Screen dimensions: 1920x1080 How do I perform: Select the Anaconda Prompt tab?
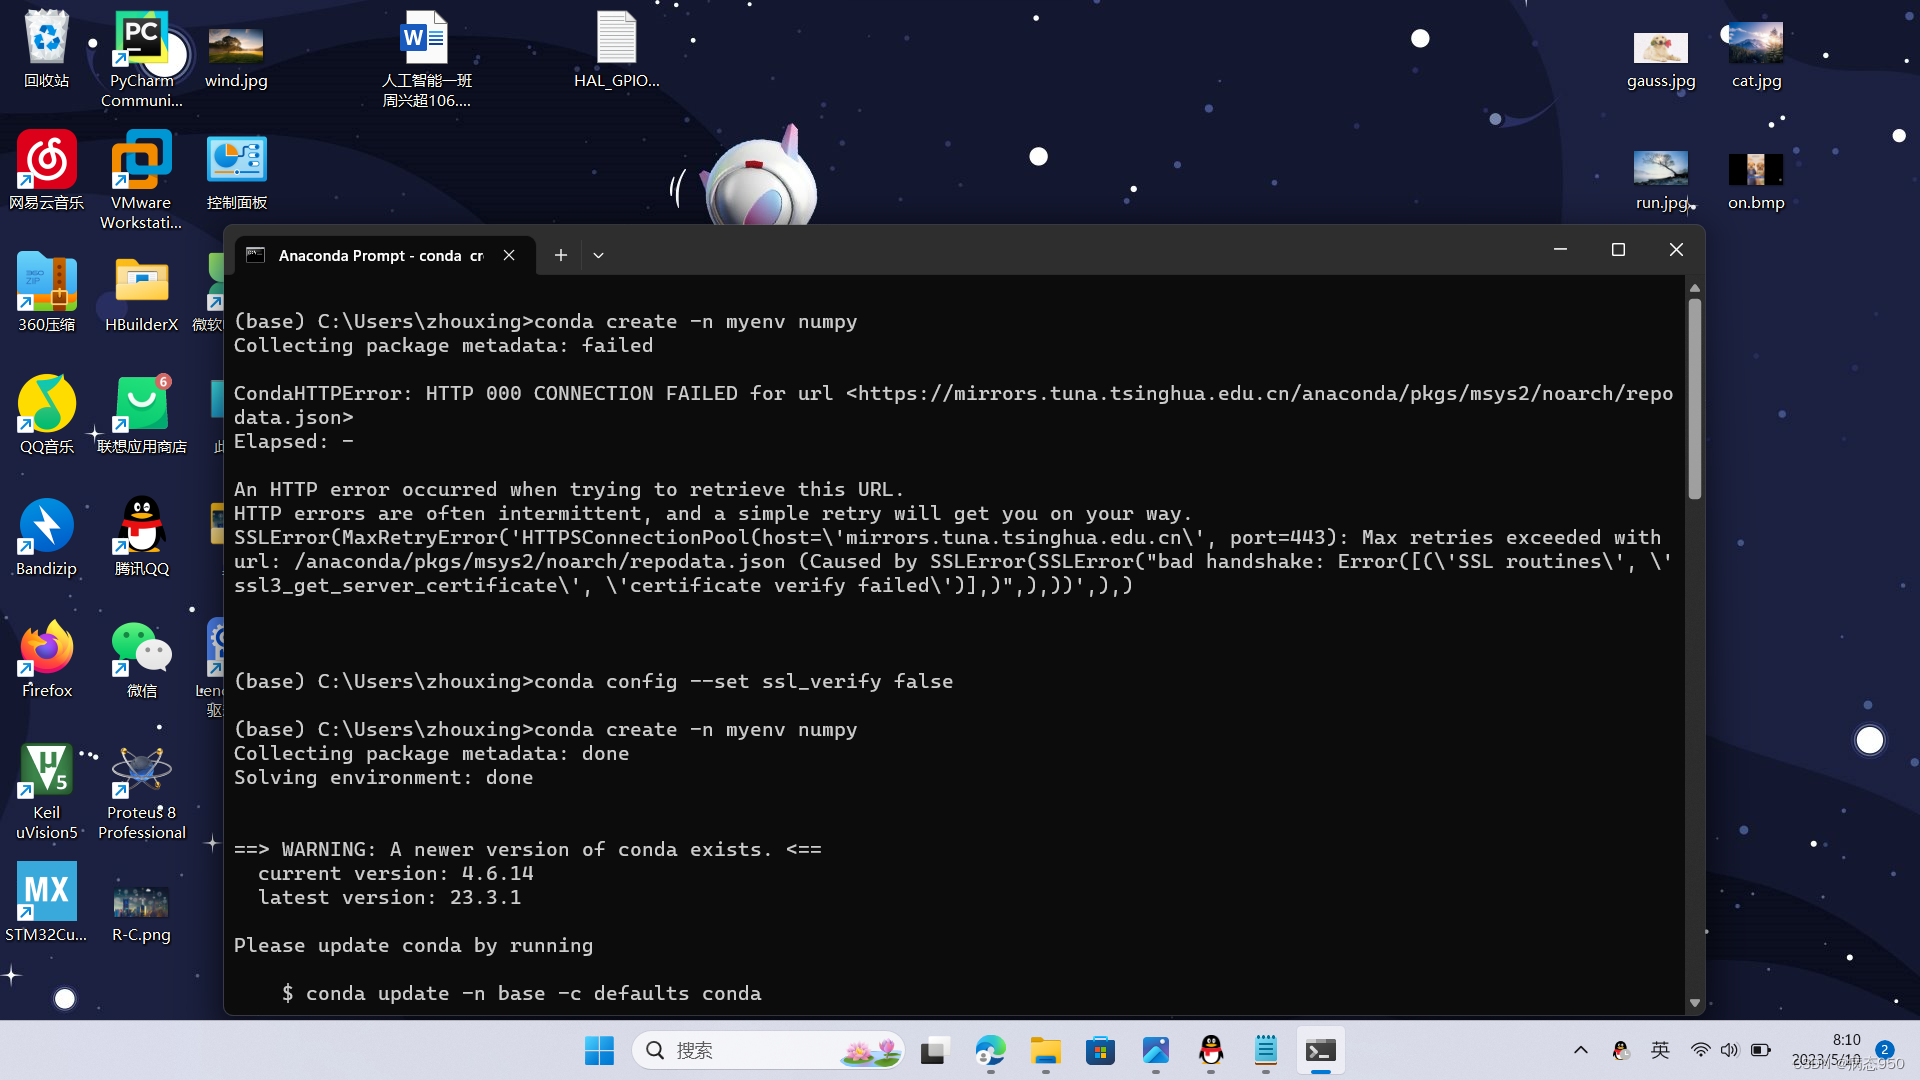[380, 255]
